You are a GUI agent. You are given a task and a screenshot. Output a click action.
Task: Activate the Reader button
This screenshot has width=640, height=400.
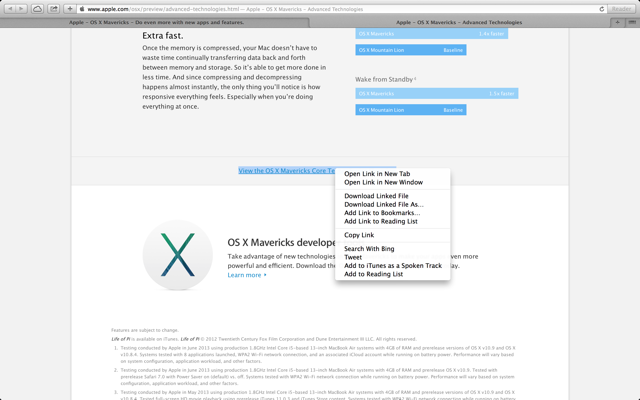click(621, 9)
